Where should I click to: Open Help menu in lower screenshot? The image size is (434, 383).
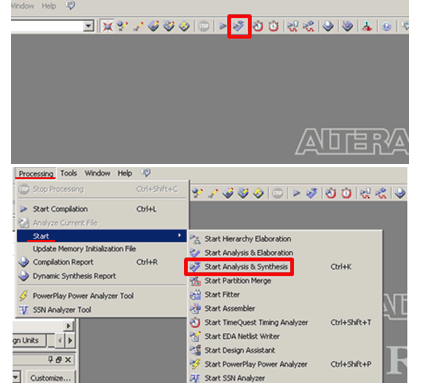(x=125, y=173)
